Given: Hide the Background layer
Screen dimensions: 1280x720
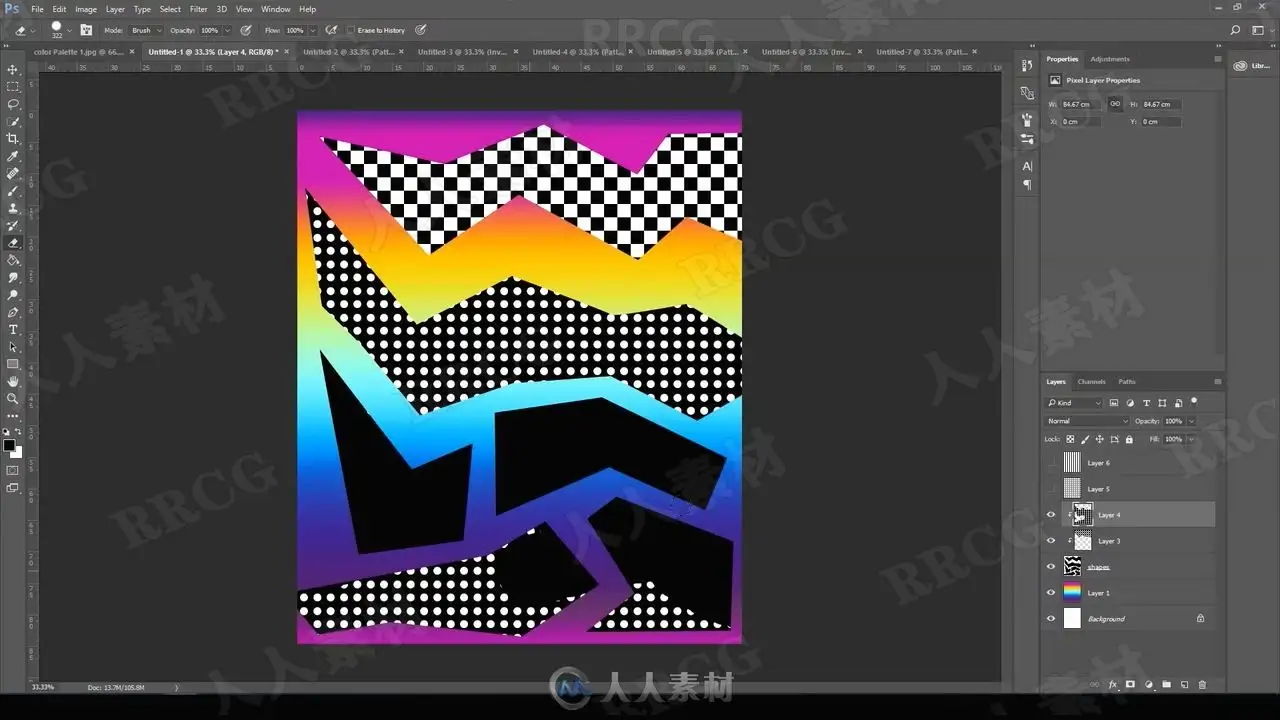Looking at the screenshot, I should 1050,619.
